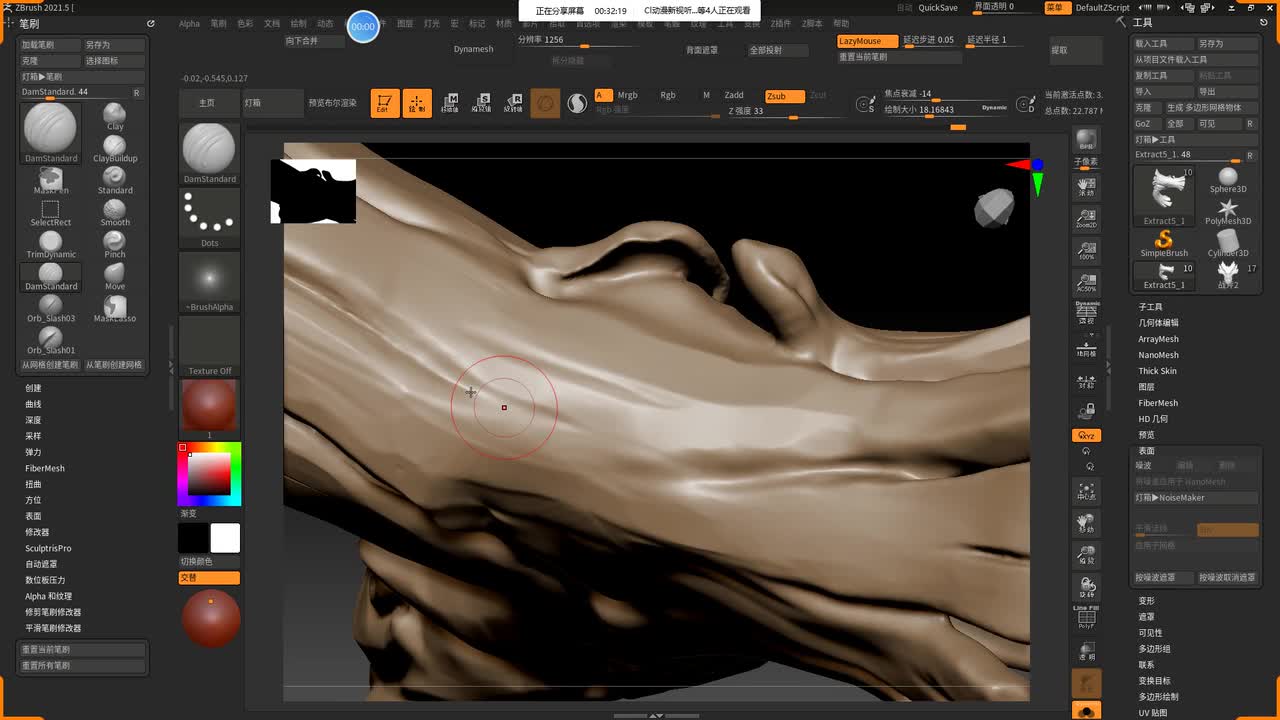Screen dimensions: 1280x720
Task: Toggle the orange Xyz rotation button
Action: click(x=1086, y=436)
